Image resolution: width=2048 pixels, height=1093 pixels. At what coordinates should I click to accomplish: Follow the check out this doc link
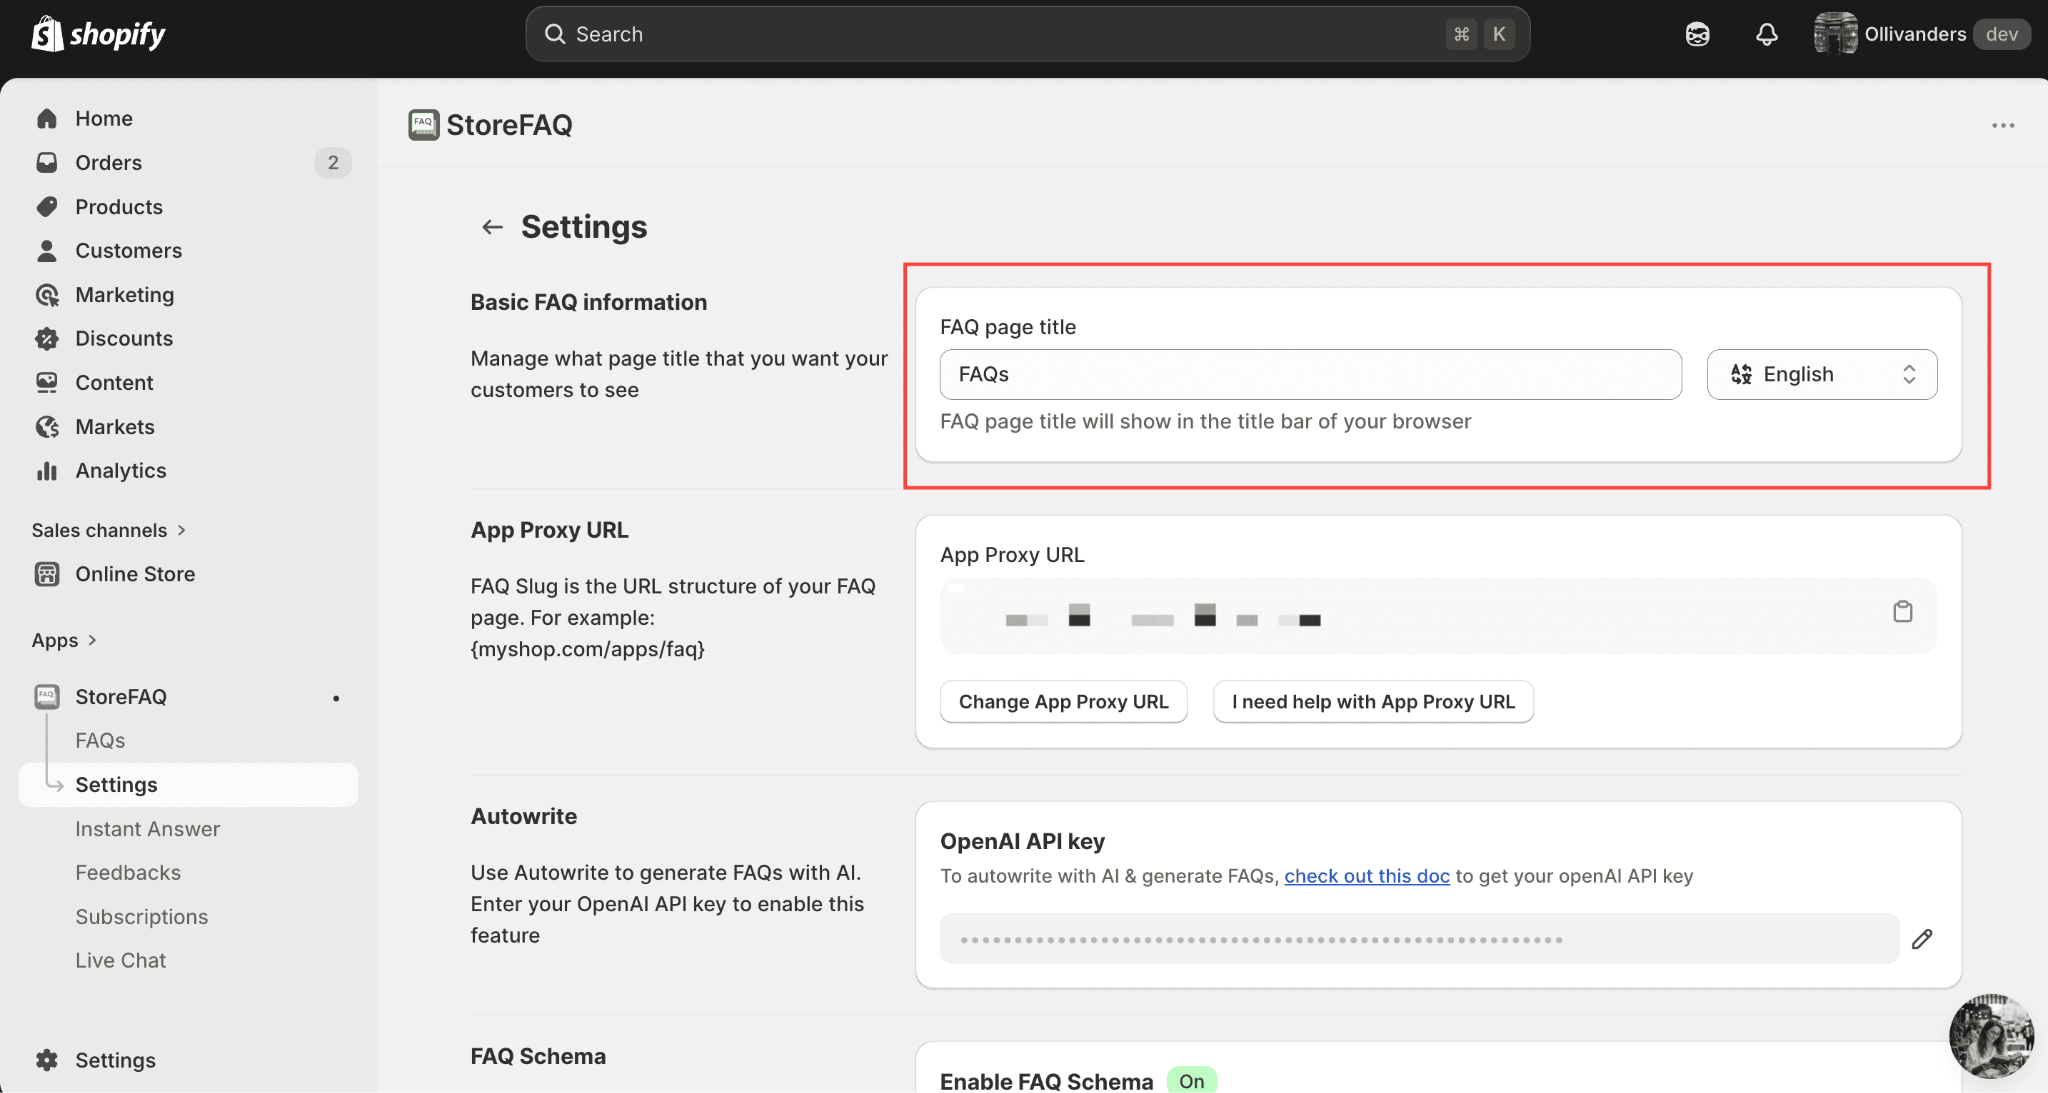coord(1367,876)
